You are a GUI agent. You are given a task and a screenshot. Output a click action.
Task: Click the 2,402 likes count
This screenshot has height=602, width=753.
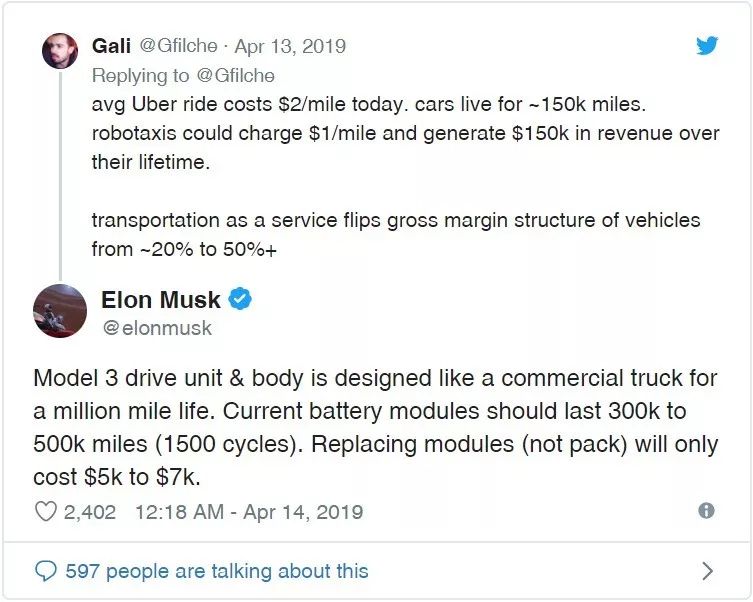pos(90,512)
